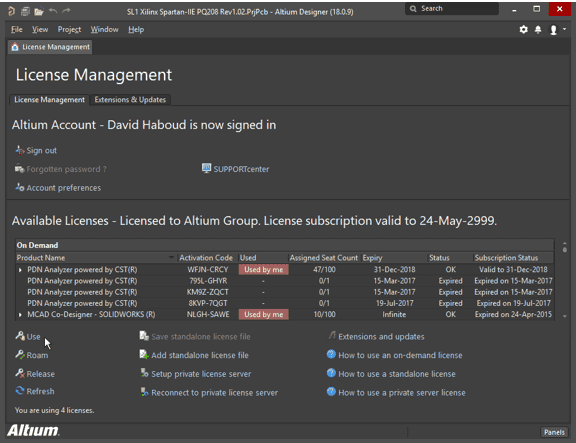Click the Panels button
The height and width of the screenshot is (443, 576).
tap(554, 432)
